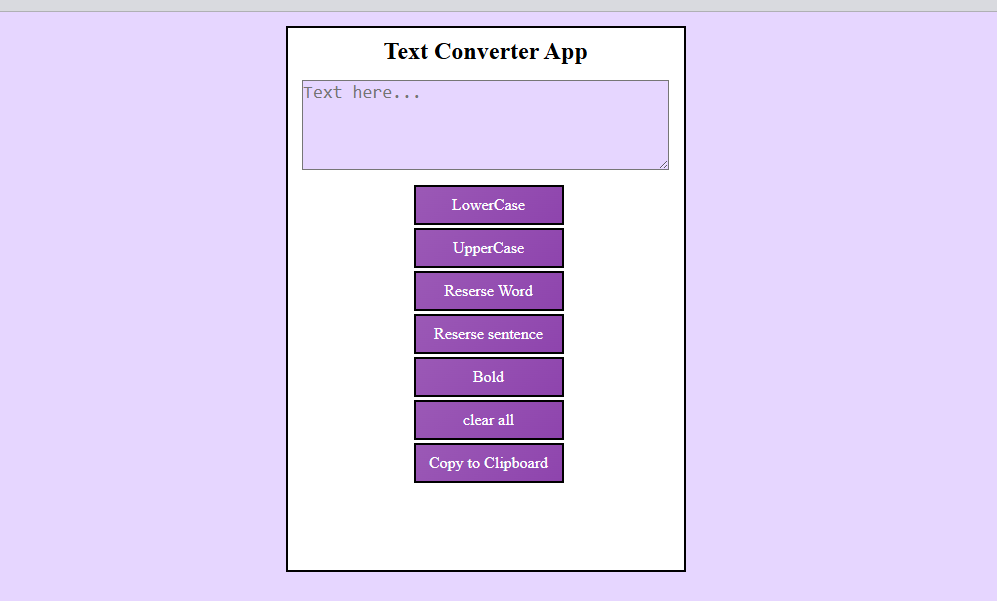Apply the Bold button
Screen dimensions: 997x601
click(488, 376)
